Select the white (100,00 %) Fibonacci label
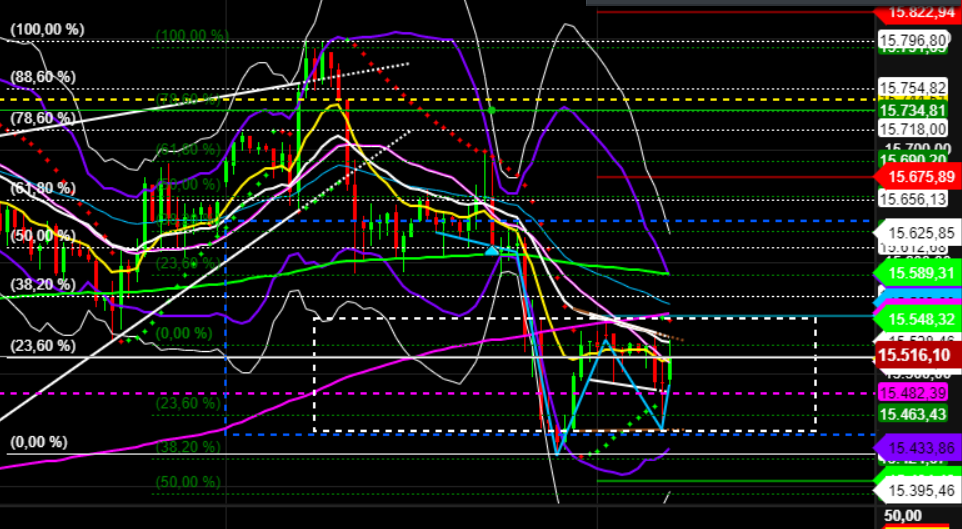962x529 pixels. coord(47,29)
